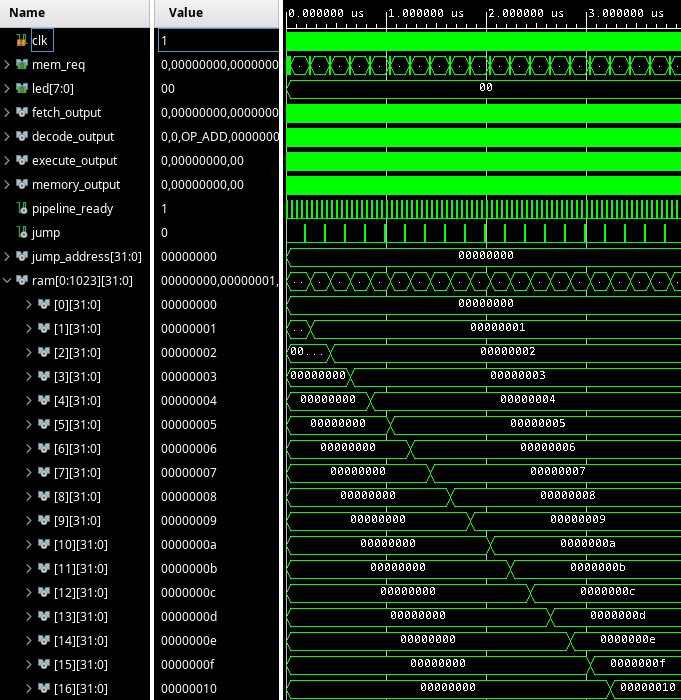The image size is (681, 700).
Task: Click the fetch_output signal icon
Action: click(x=21, y=112)
